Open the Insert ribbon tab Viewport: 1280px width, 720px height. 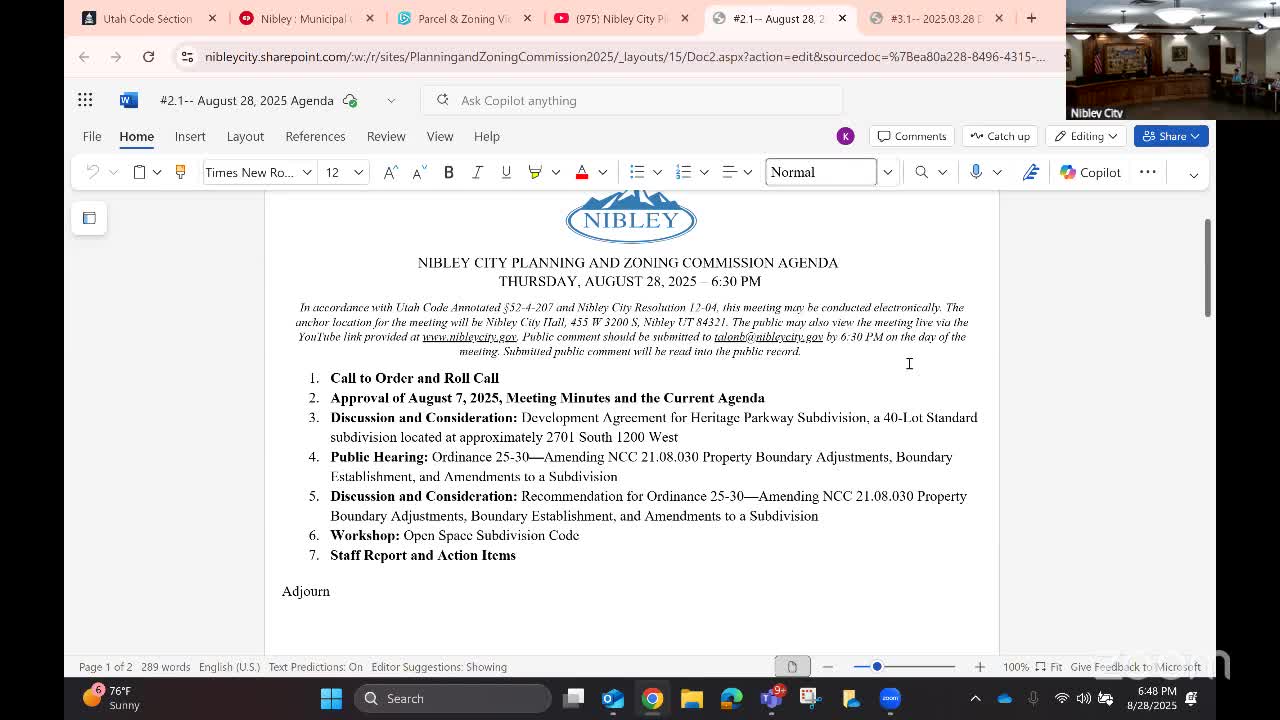pos(190,136)
